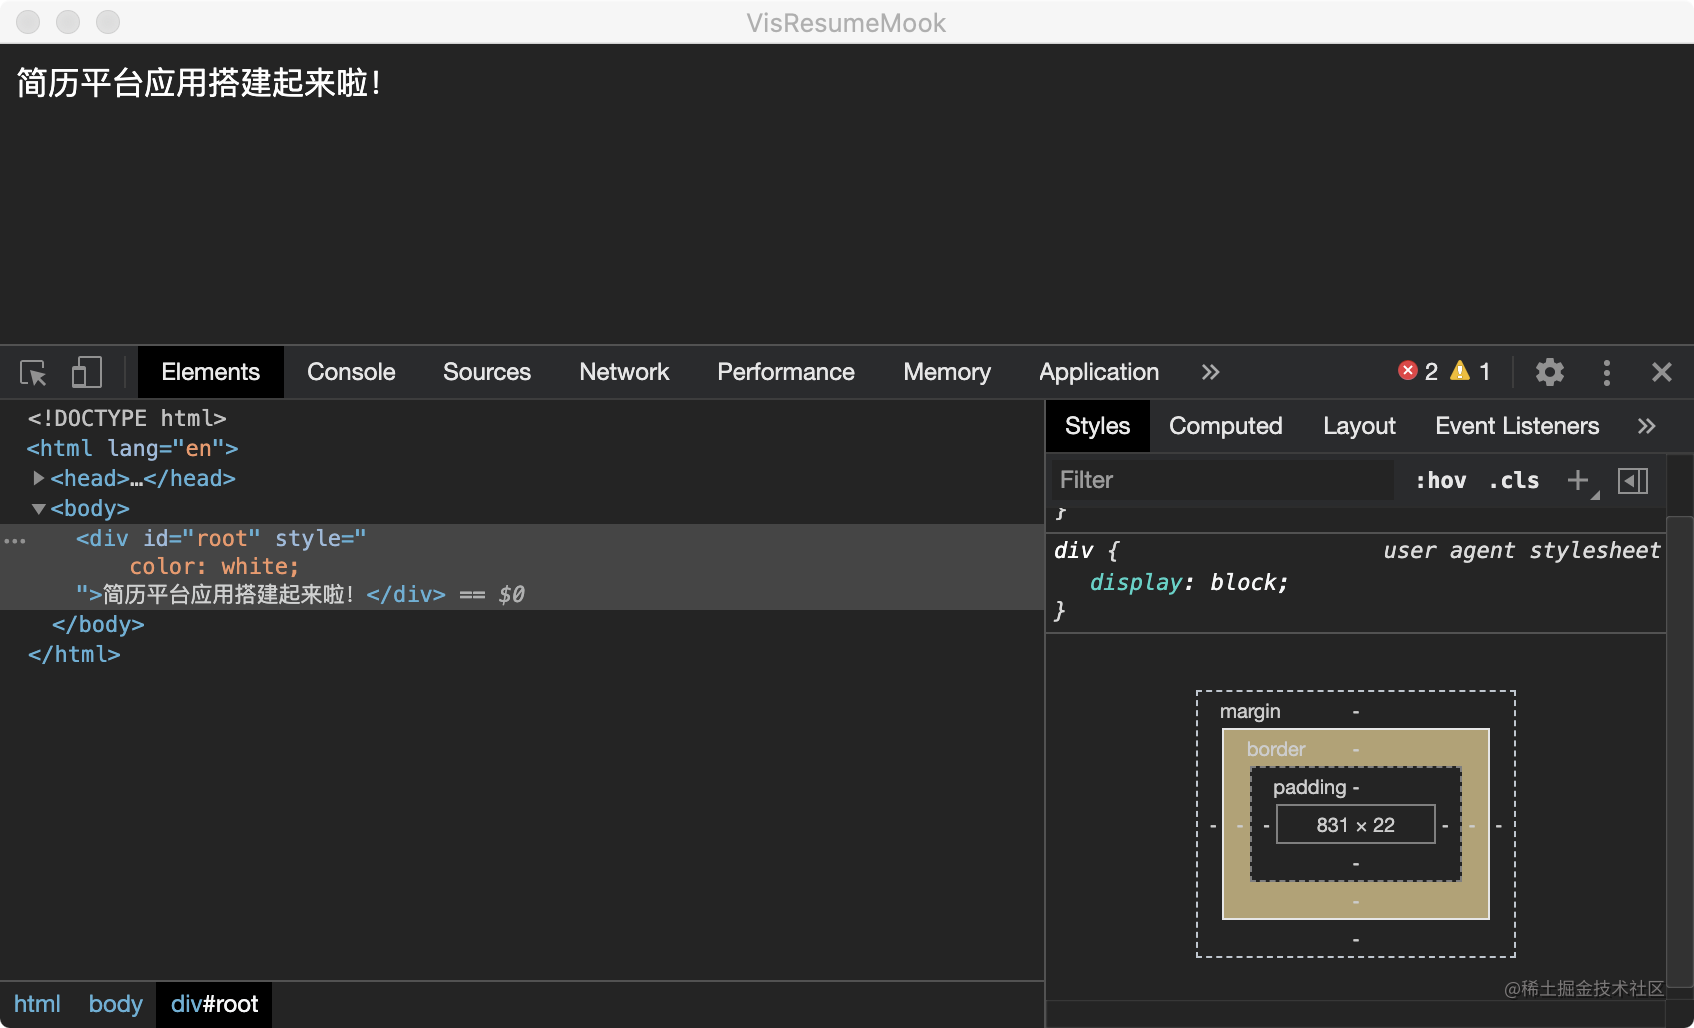This screenshot has width=1694, height=1028.
Task: Add a new style rule with plus icon
Action: (1578, 480)
